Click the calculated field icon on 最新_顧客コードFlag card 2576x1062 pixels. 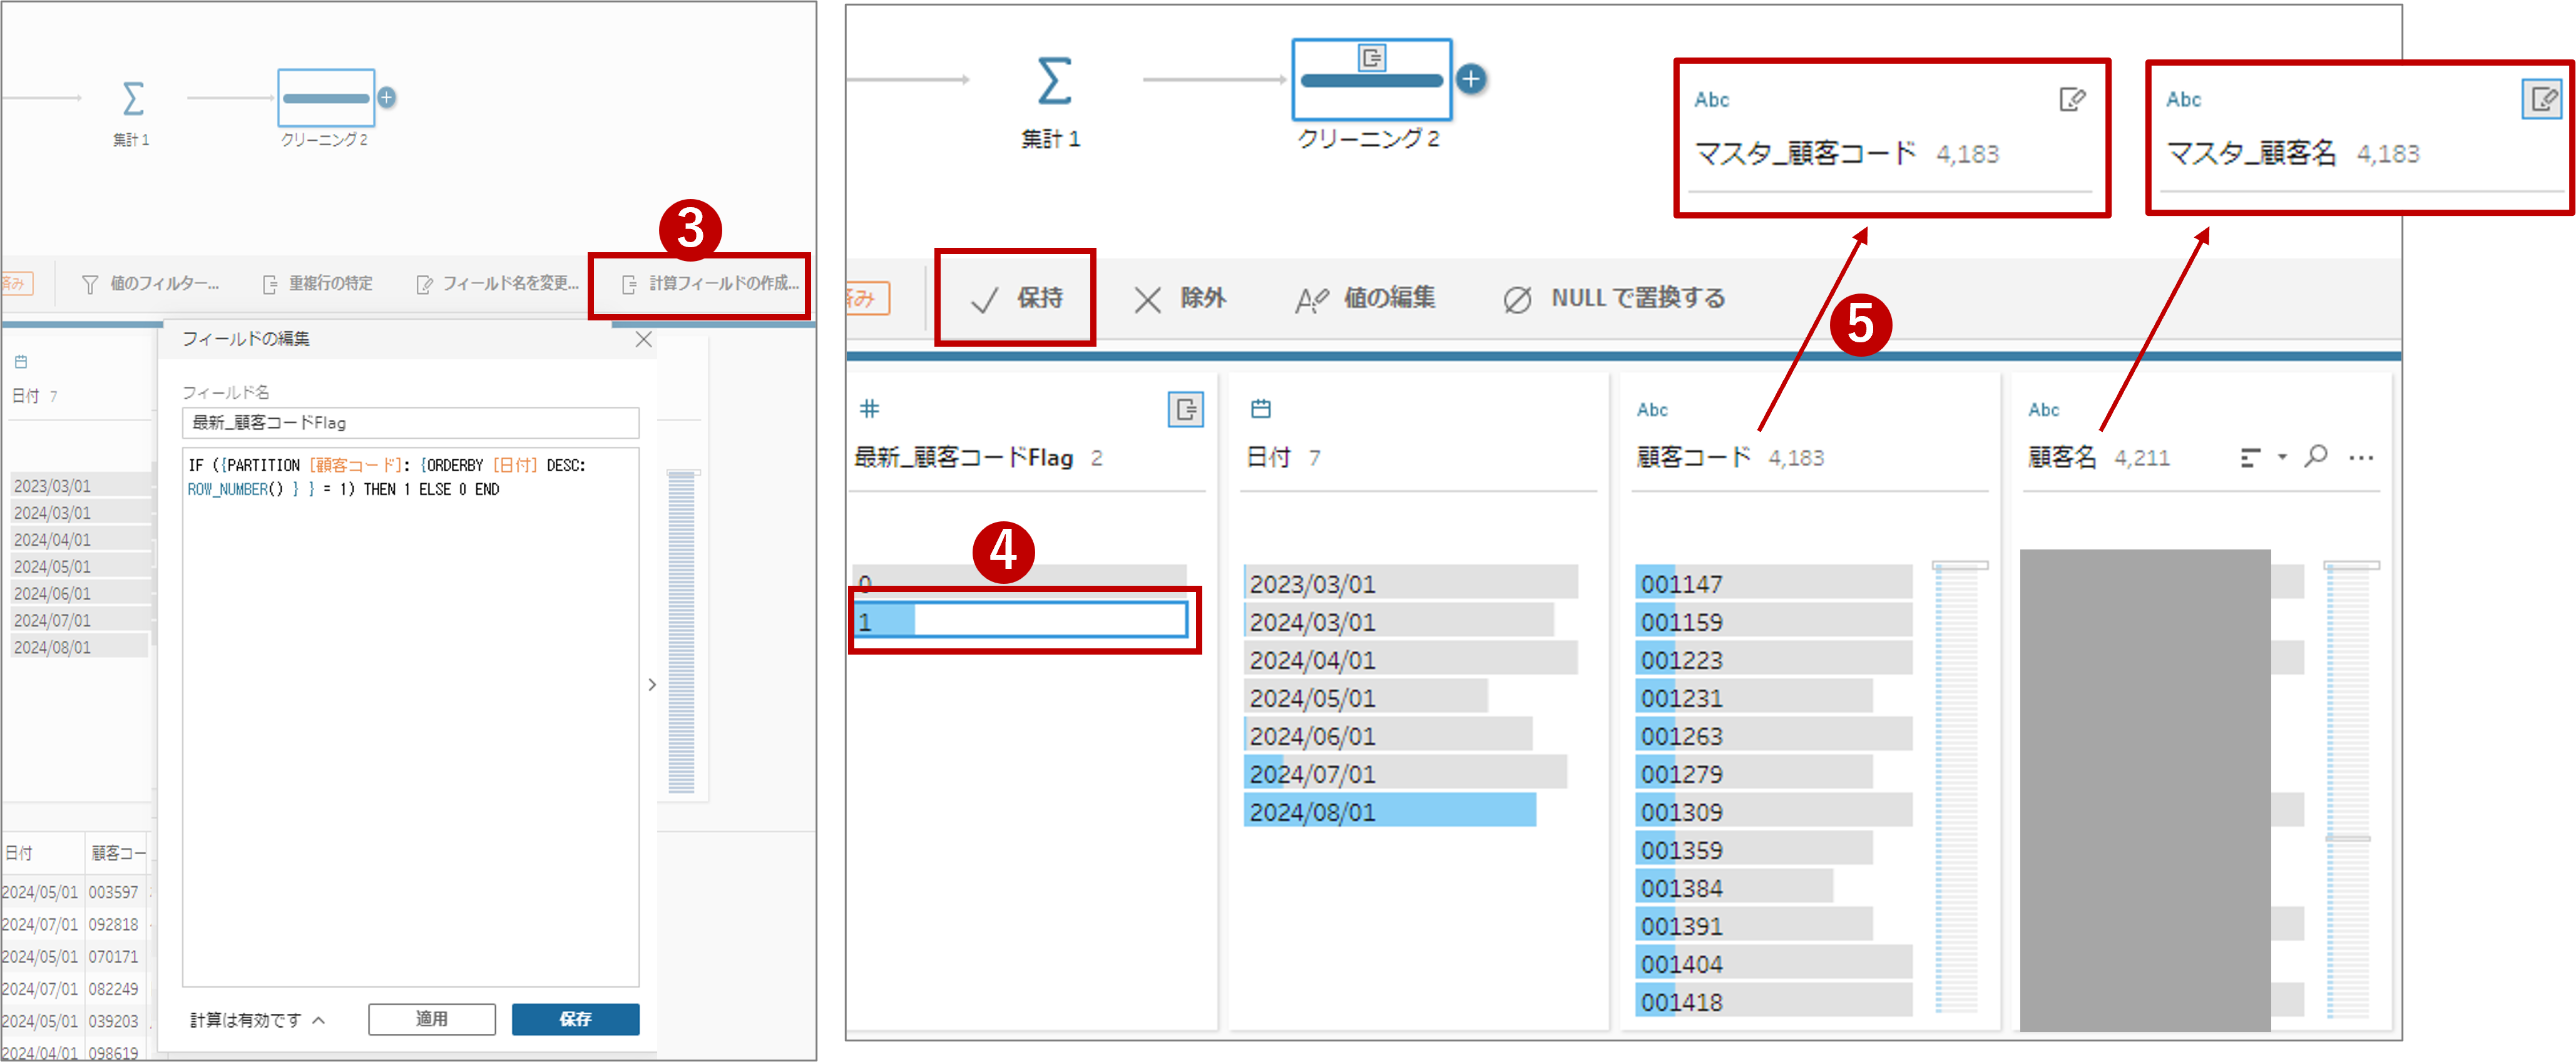1185,409
